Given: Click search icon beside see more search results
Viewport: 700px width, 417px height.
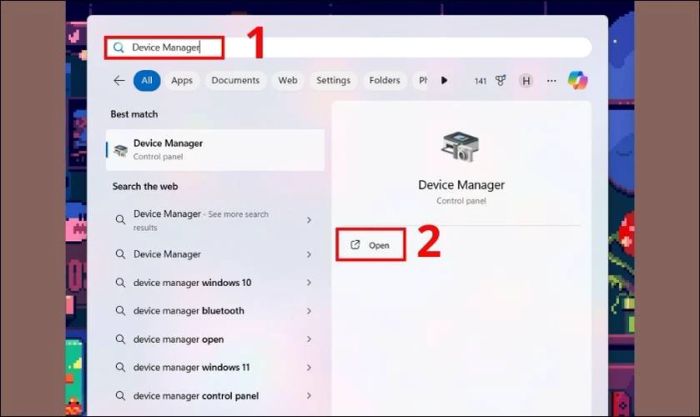Looking at the screenshot, I should (x=120, y=220).
